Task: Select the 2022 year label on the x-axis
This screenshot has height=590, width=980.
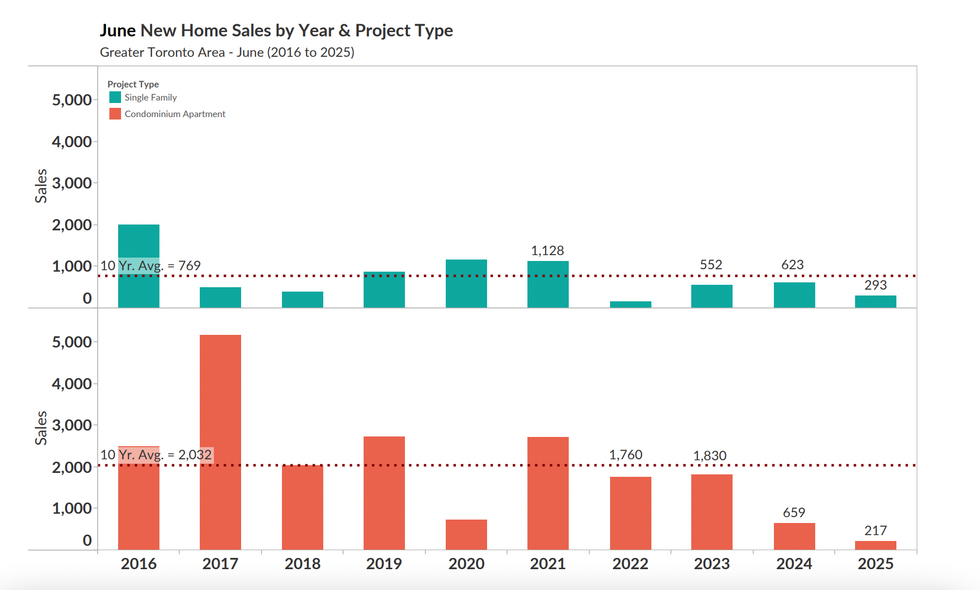Action: click(x=630, y=564)
